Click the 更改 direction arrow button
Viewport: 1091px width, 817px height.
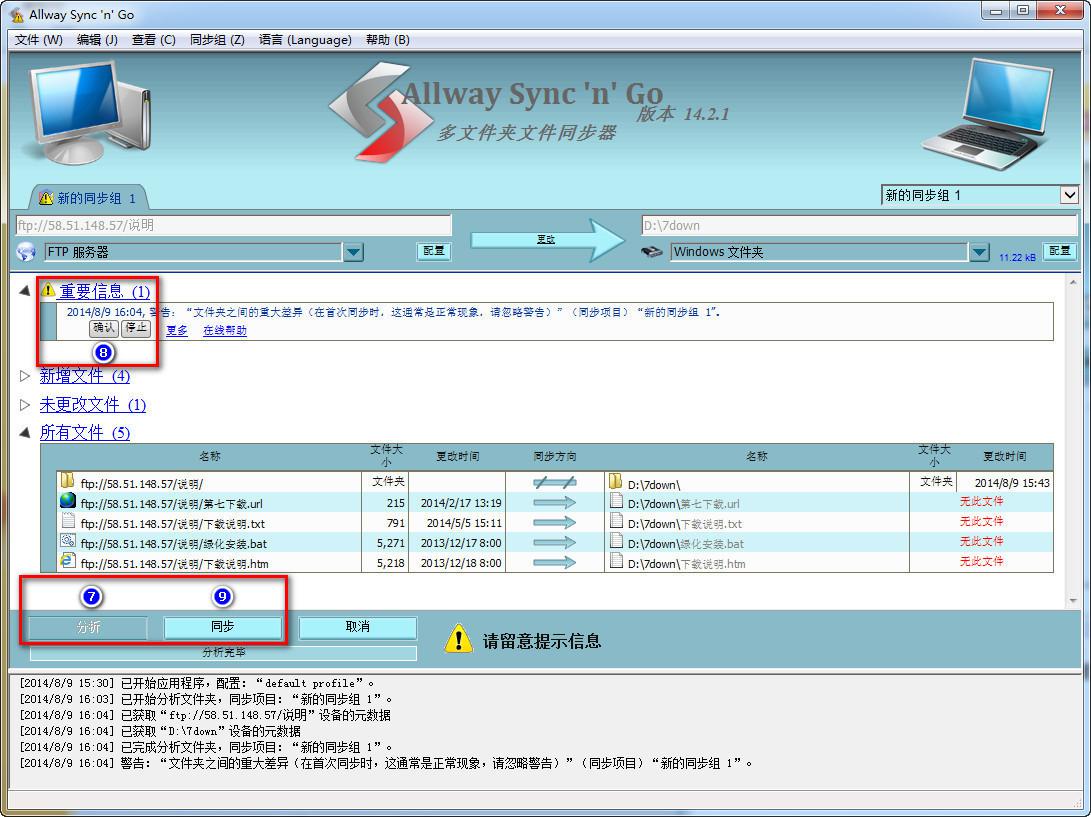(x=547, y=239)
